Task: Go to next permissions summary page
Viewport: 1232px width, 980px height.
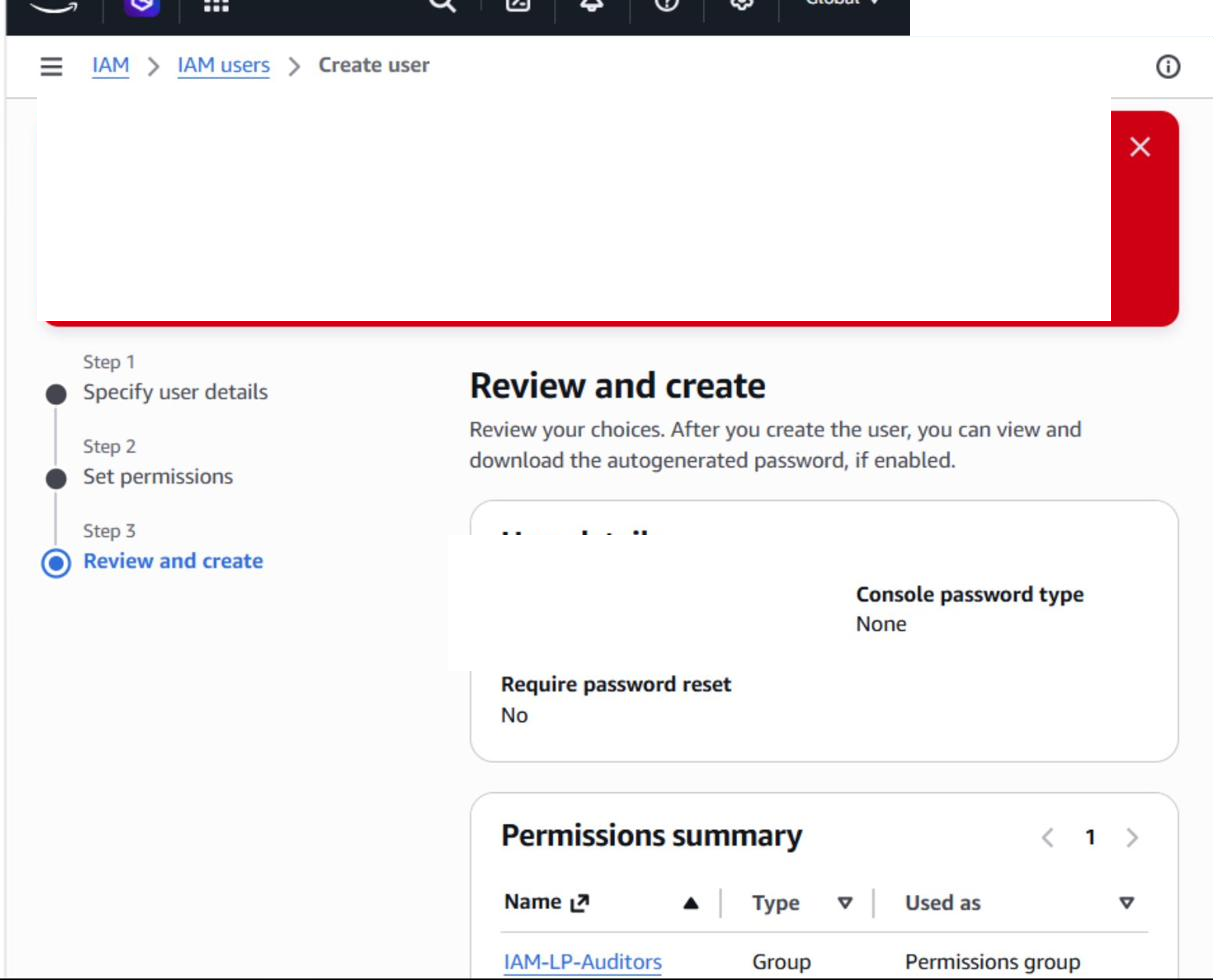Action: tap(1132, 837)
